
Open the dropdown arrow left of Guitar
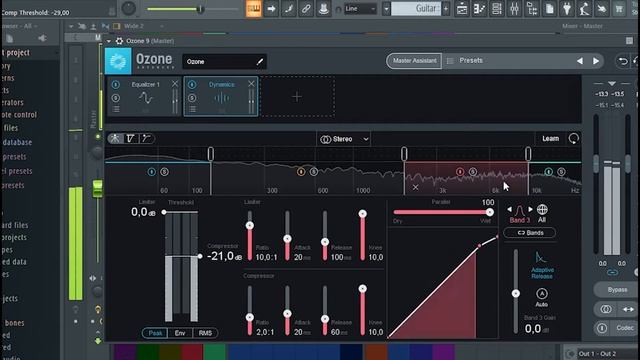point(386,9)
